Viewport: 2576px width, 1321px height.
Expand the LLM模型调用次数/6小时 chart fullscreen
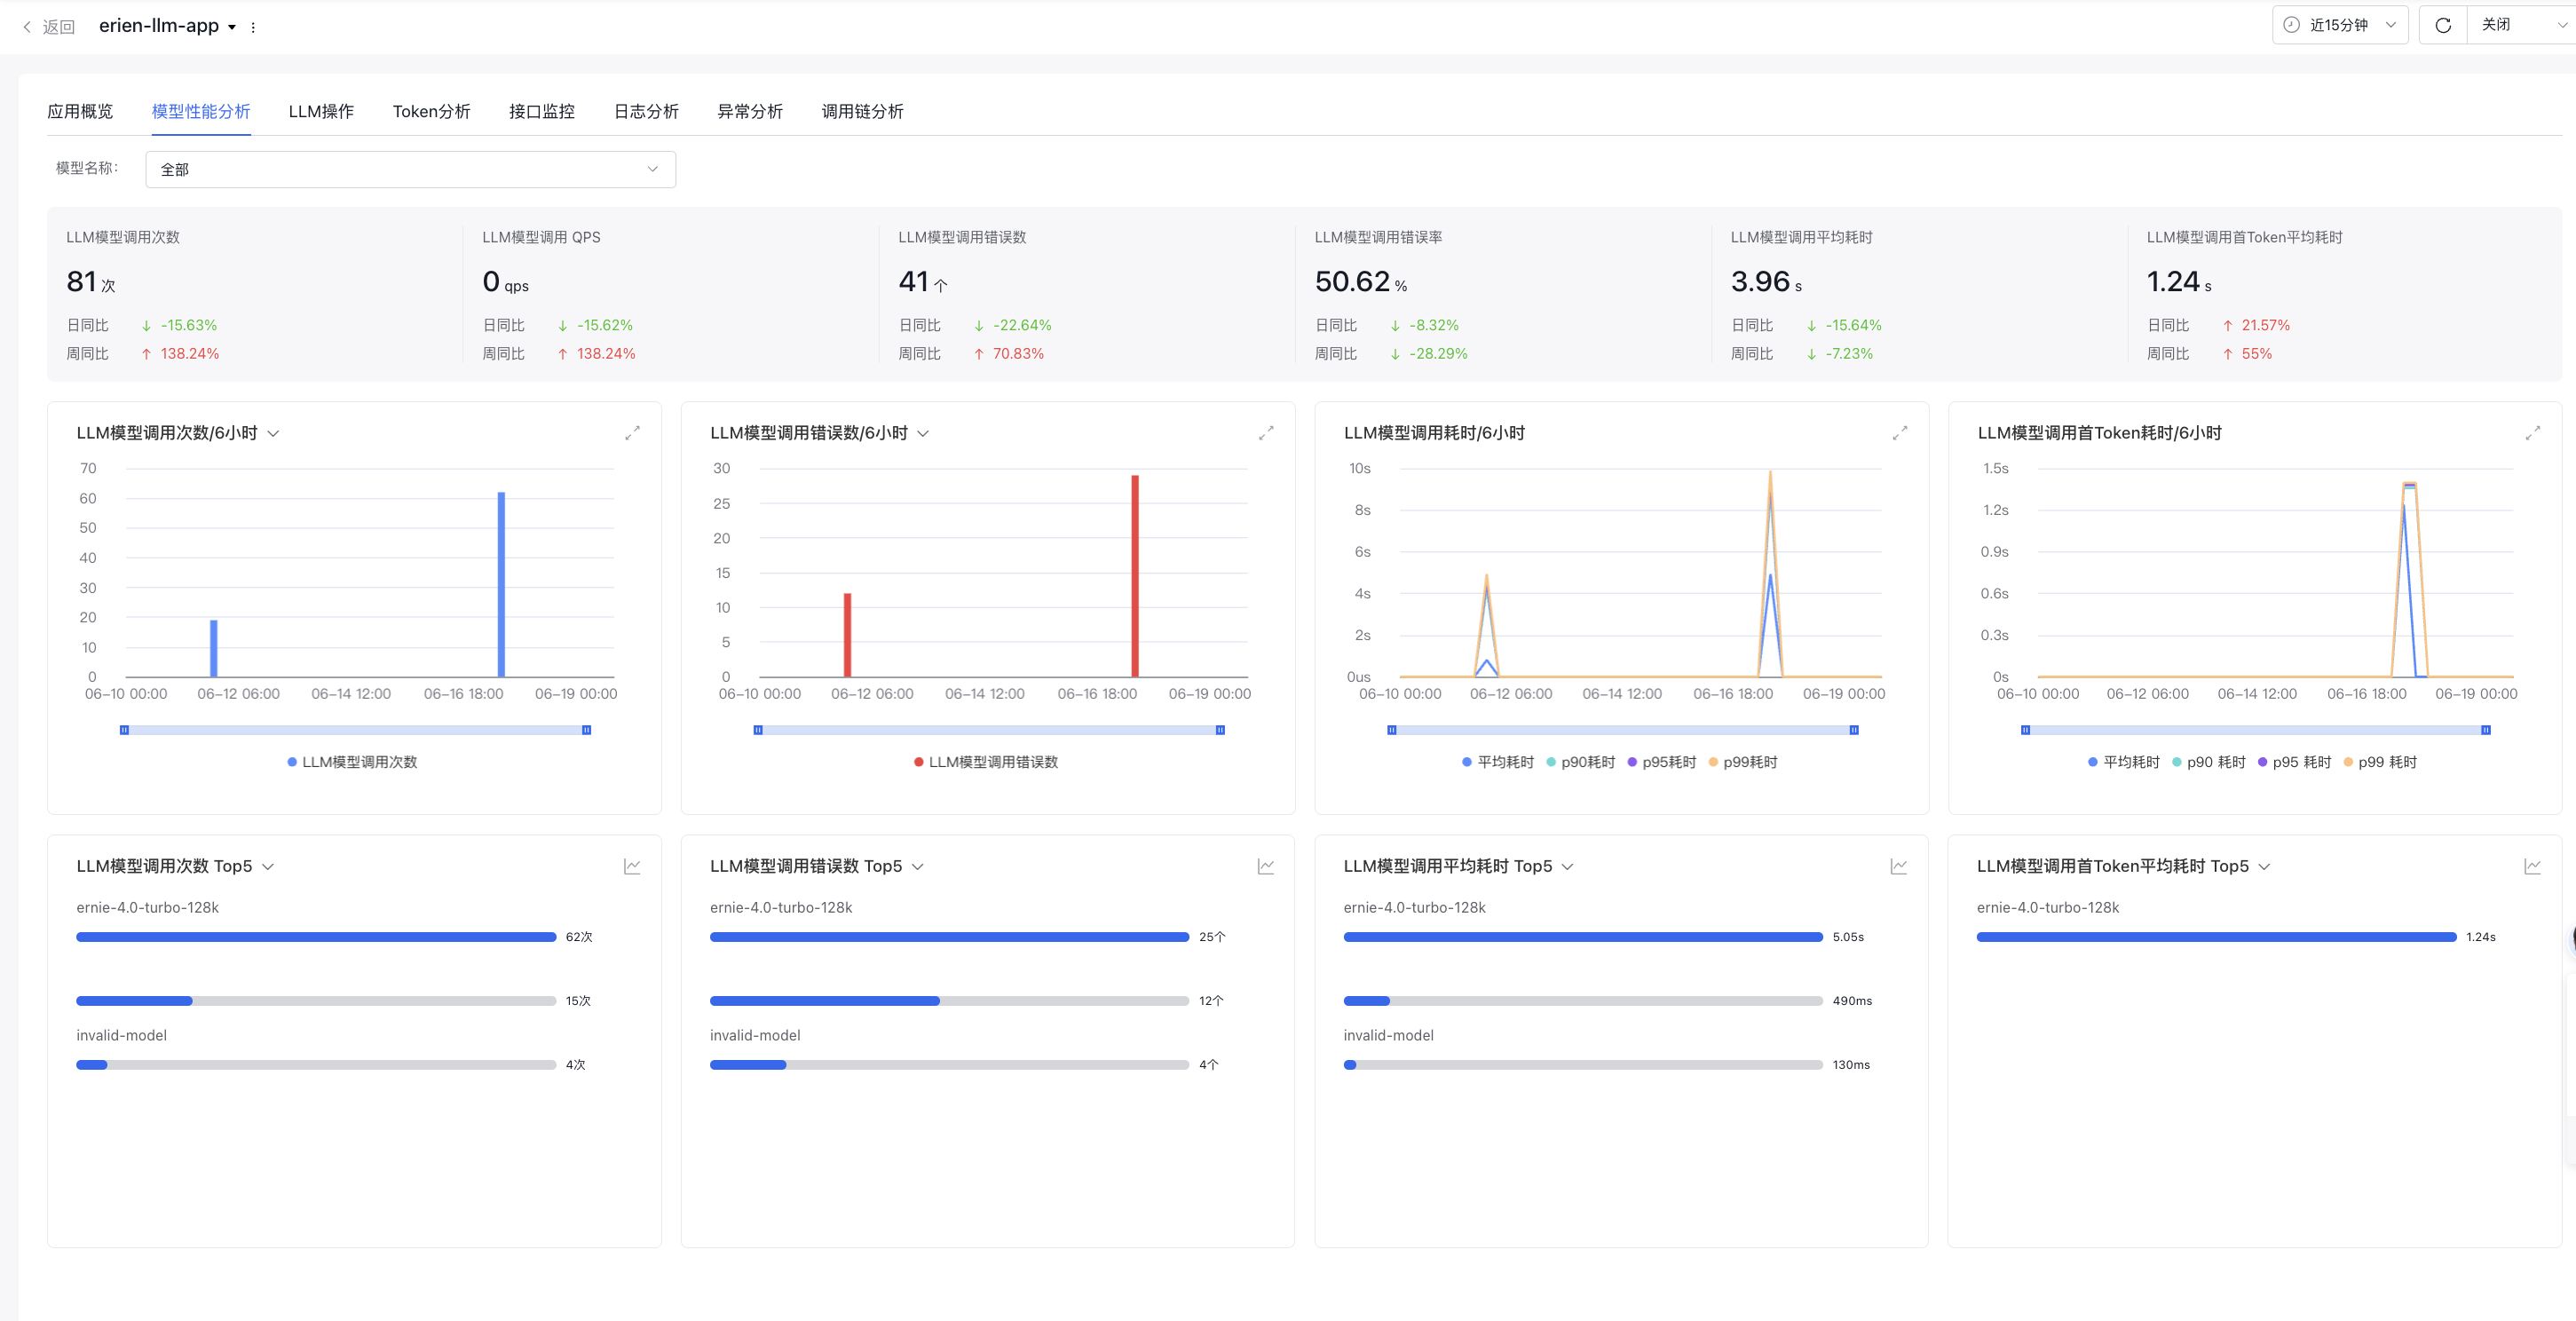632,433
